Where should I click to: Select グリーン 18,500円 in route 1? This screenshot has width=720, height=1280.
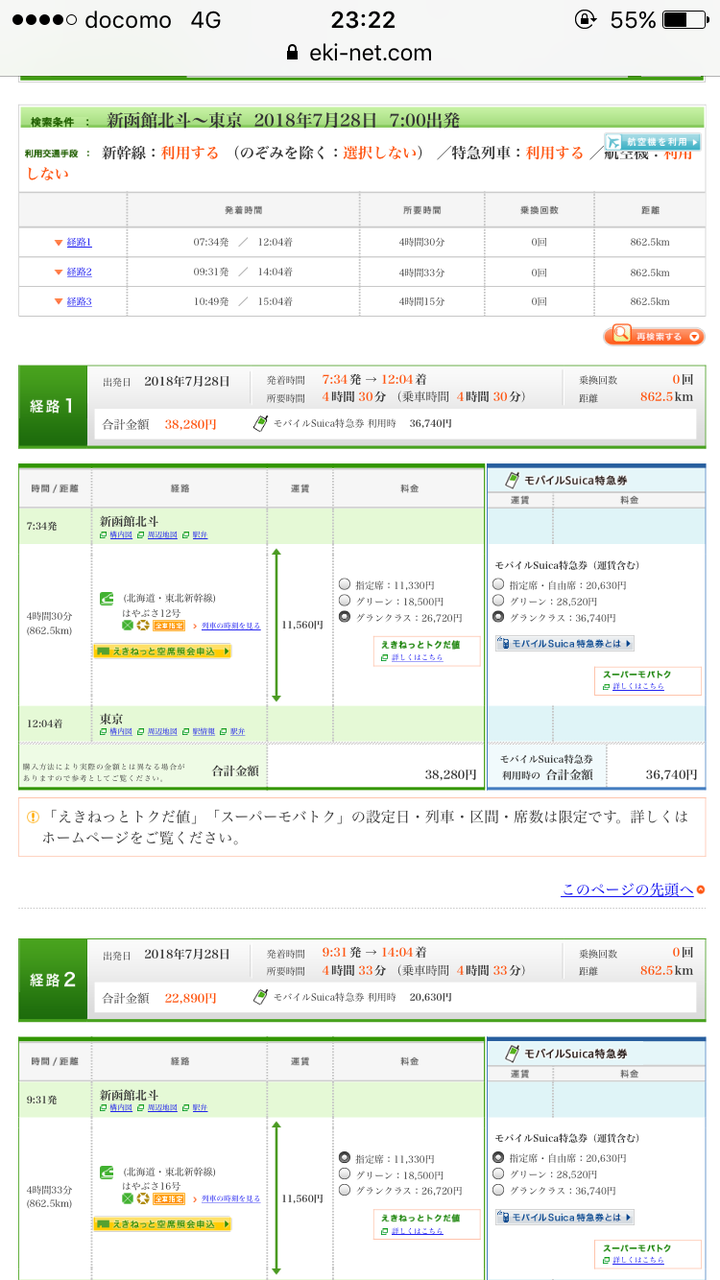point(345,601)
